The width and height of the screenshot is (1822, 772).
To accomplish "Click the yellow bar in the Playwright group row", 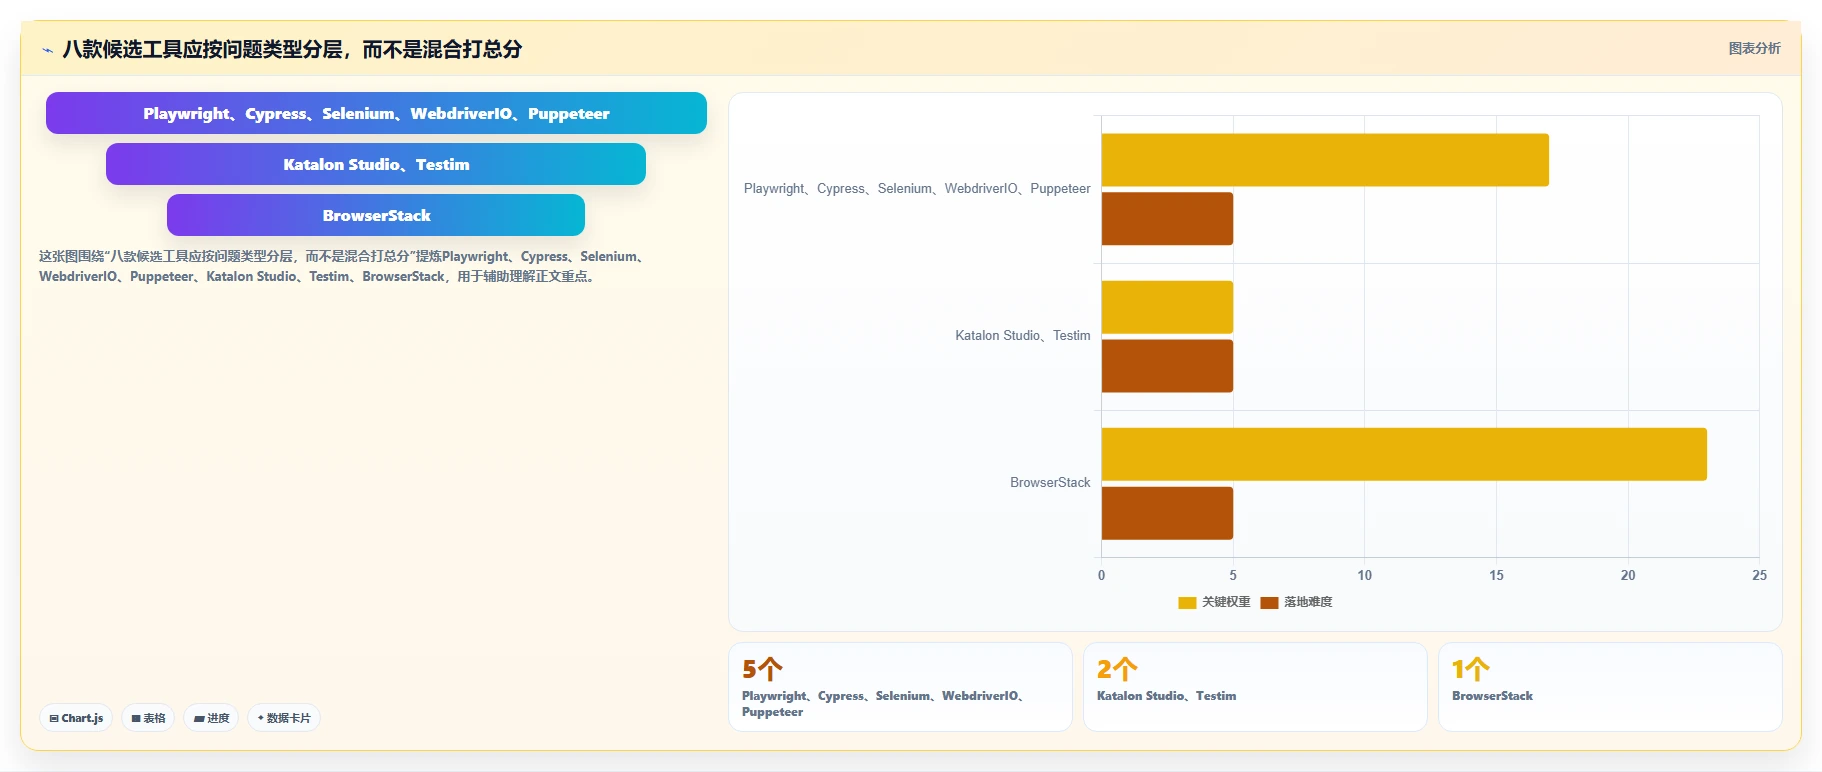I will pyautogui.click(x=1325, y=160).
